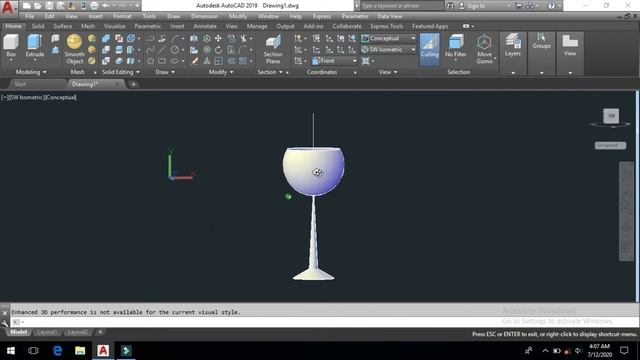Select the Line tool in Draw panel
Viewport: 640px width, 360px height.
click(x=162, y=50)
